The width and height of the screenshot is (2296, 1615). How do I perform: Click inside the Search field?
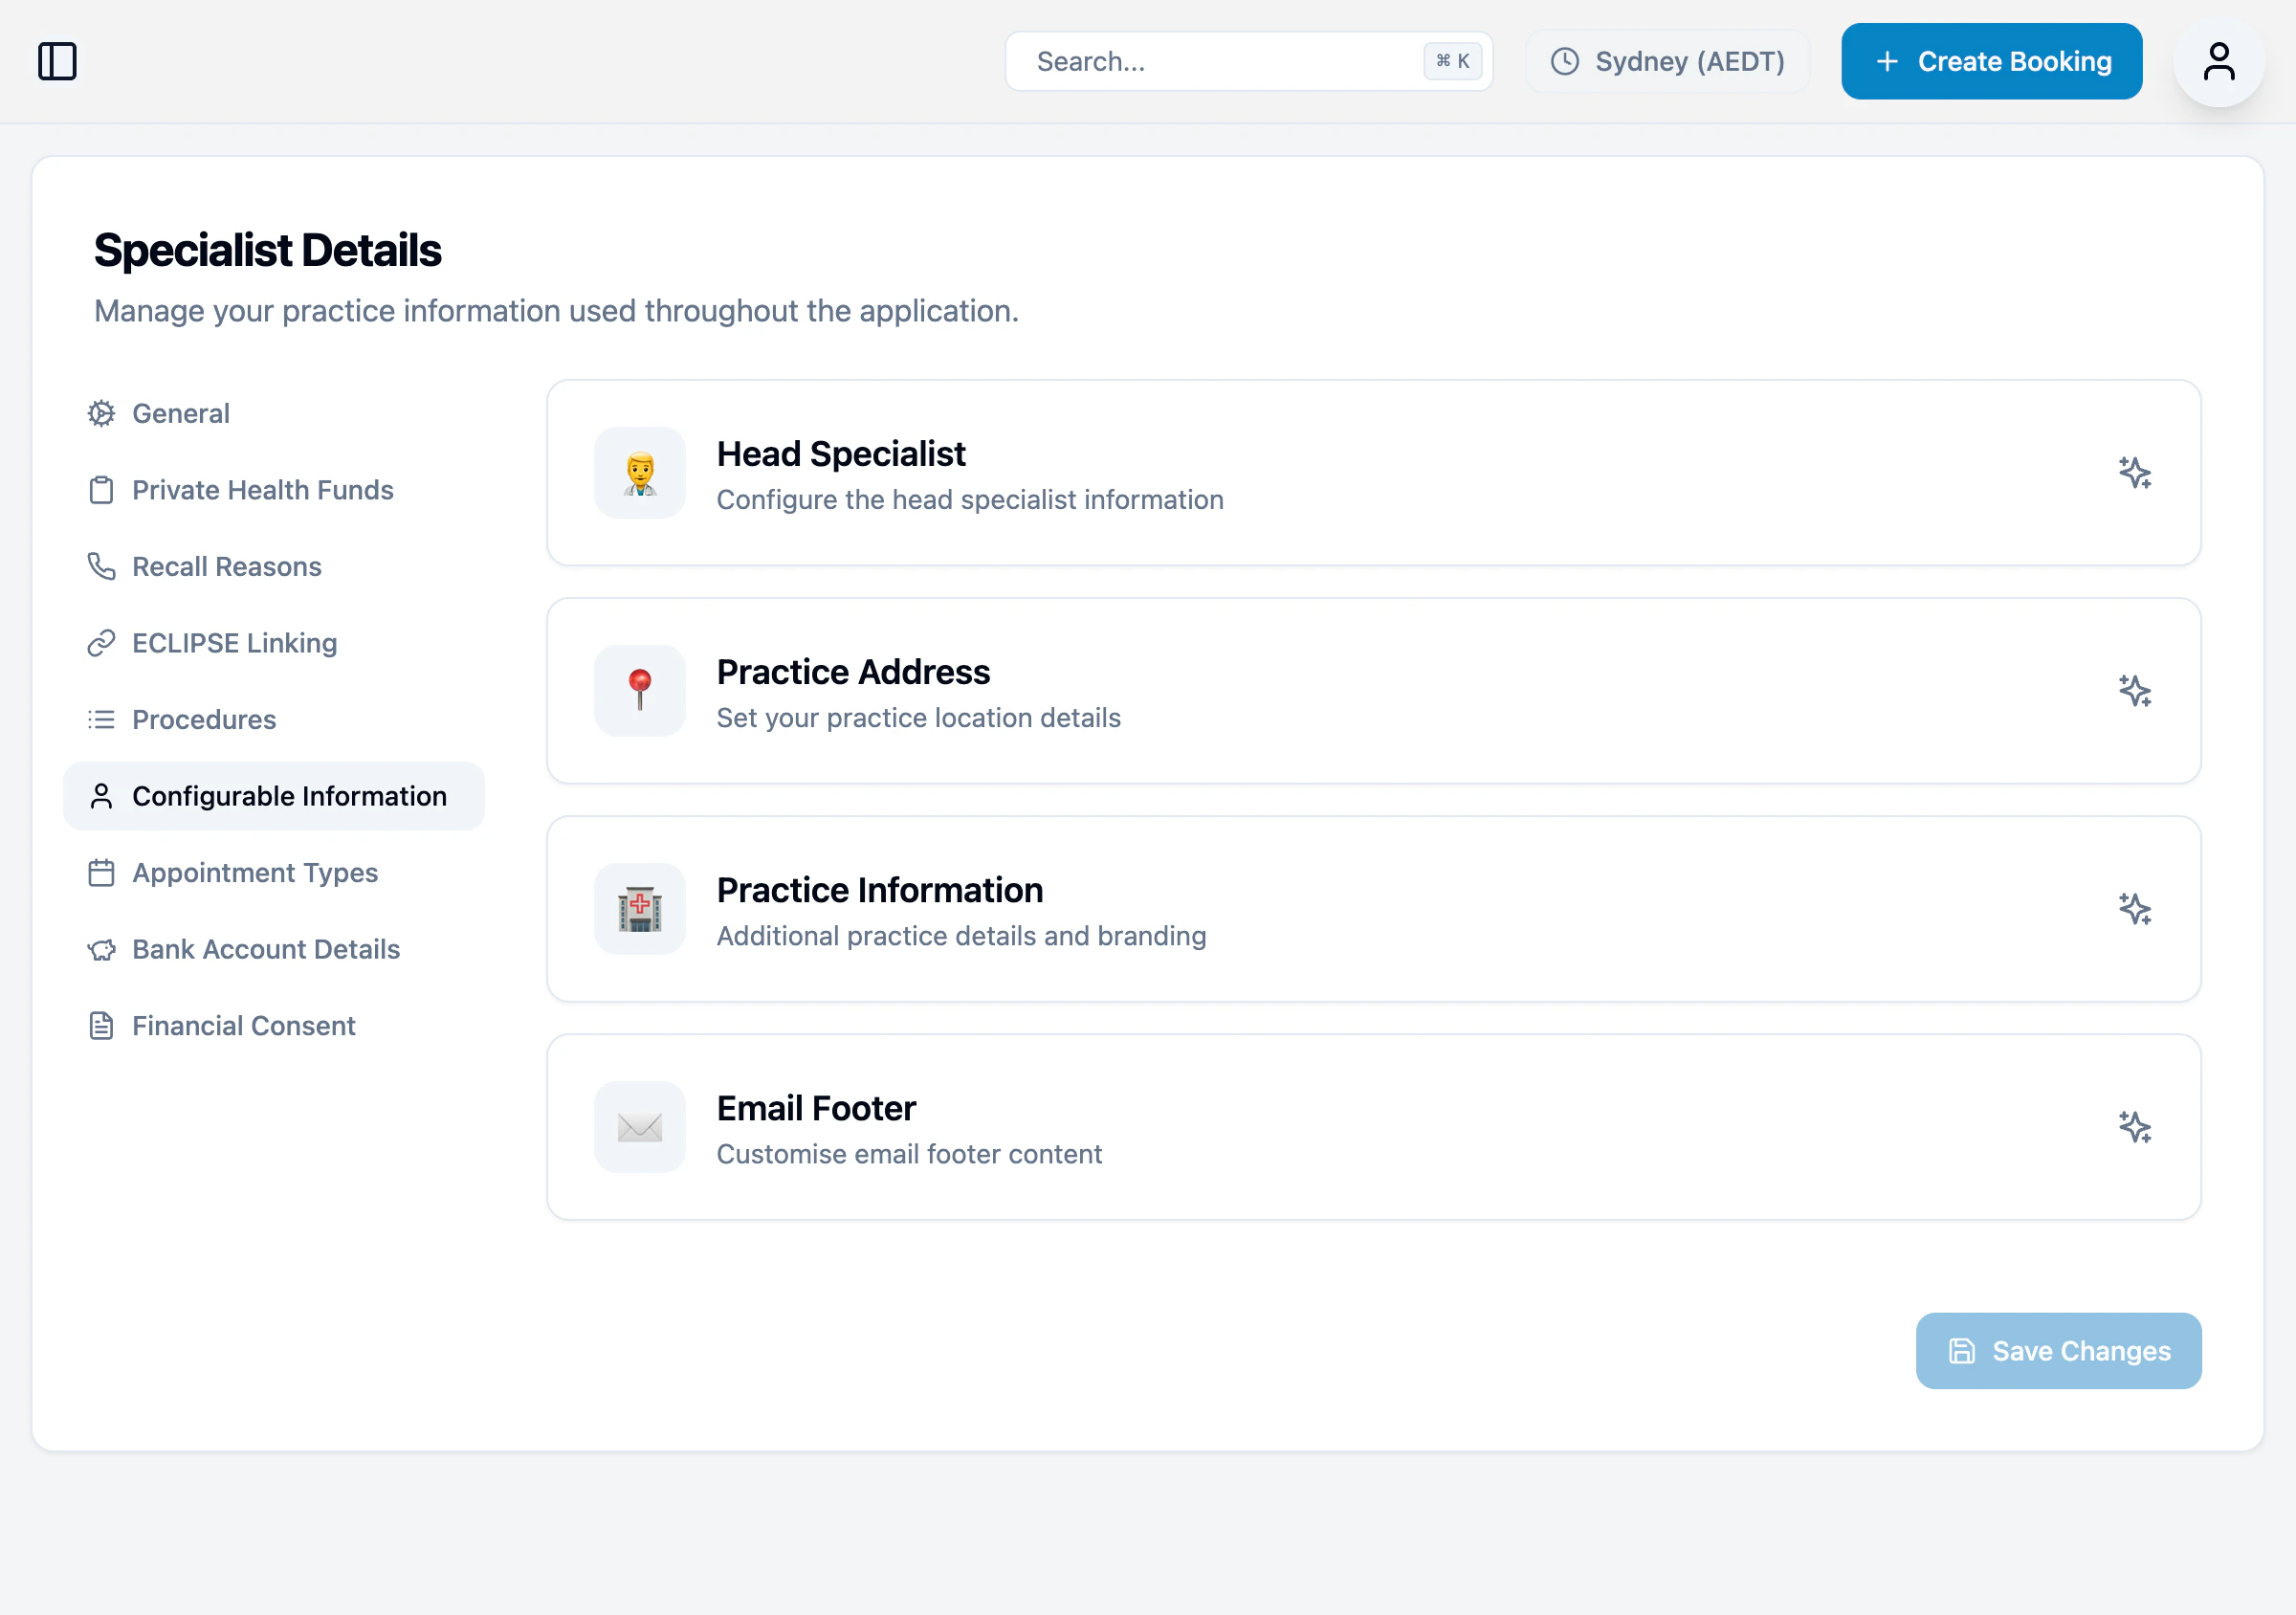pyautogui.click(x=1200, y=61)
